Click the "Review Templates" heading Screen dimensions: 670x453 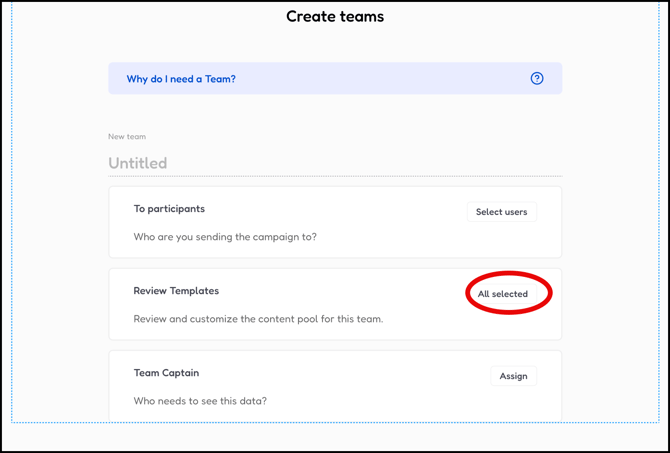(176, 291)
